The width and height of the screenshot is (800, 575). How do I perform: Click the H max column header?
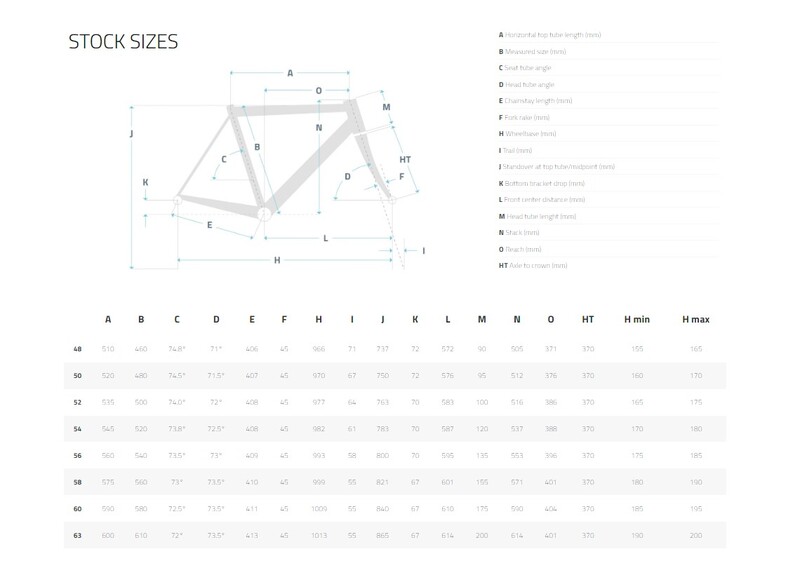tap(696, 319)
